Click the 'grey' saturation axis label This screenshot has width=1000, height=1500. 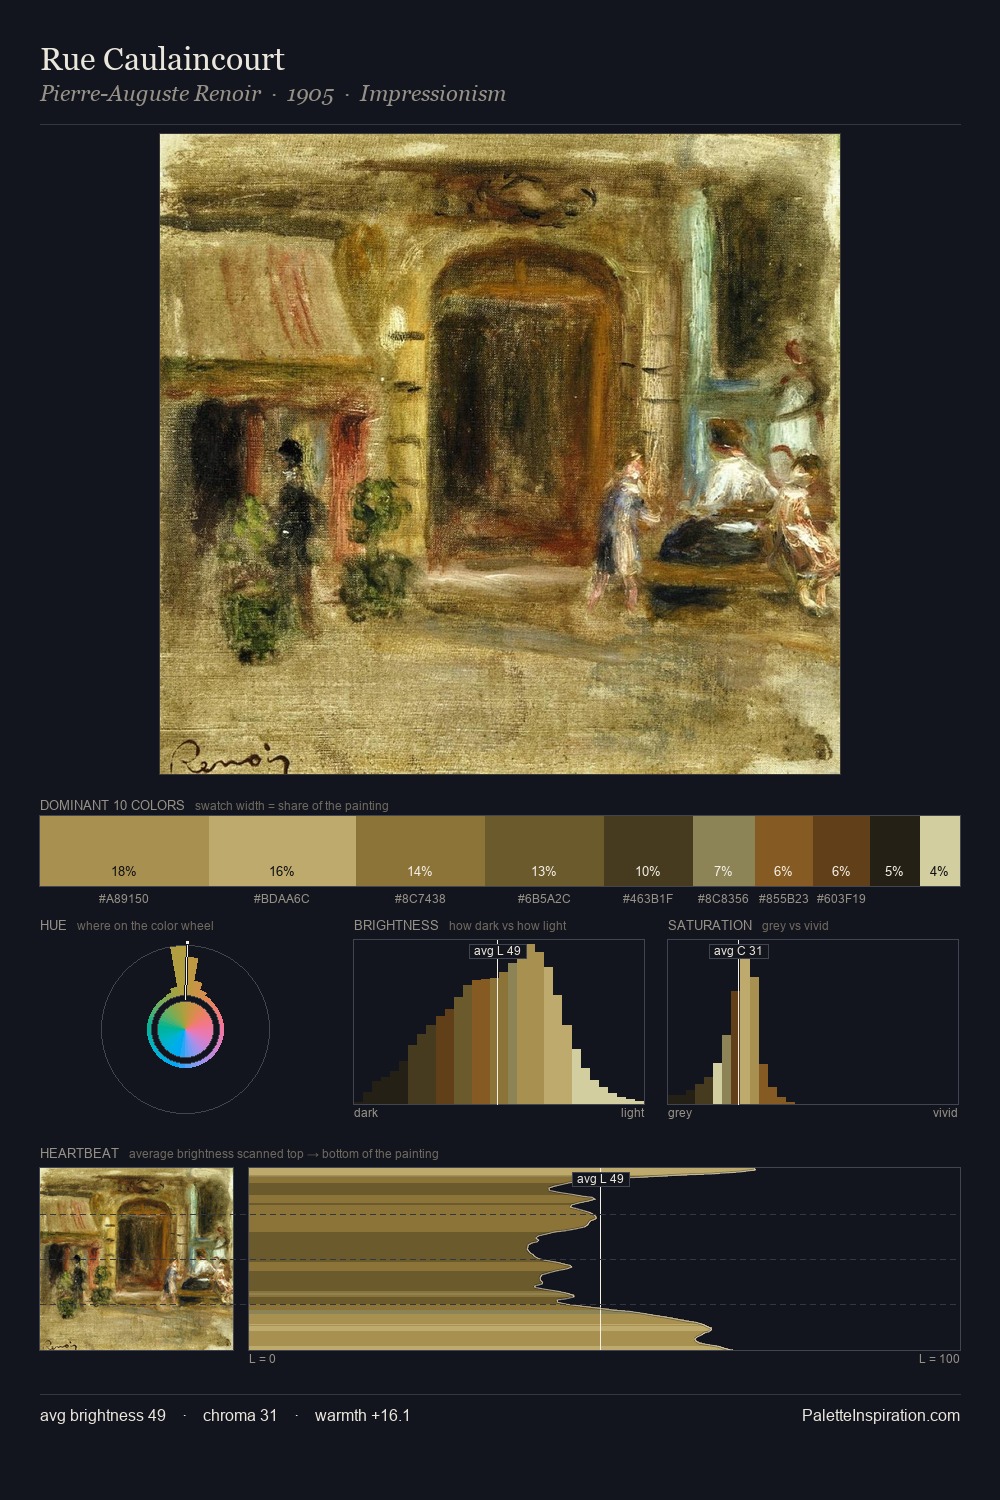(680, 1113)
